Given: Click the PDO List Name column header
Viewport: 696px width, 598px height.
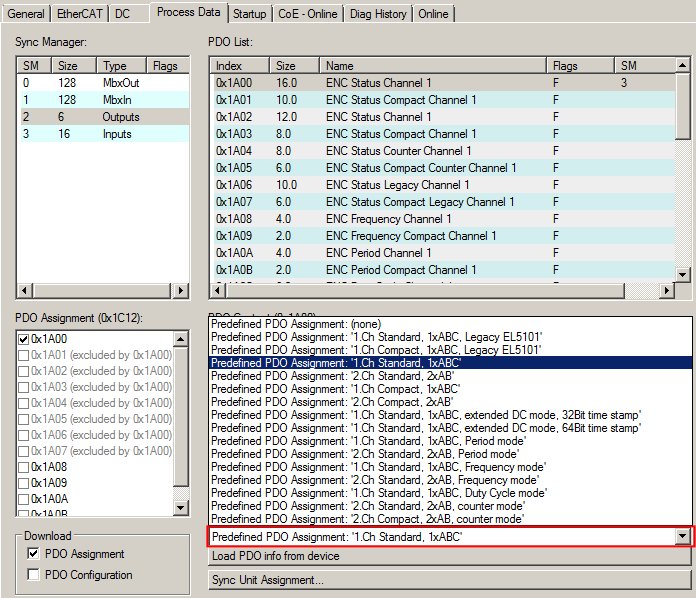Looking at the screenshot, I should click(433, 66).
